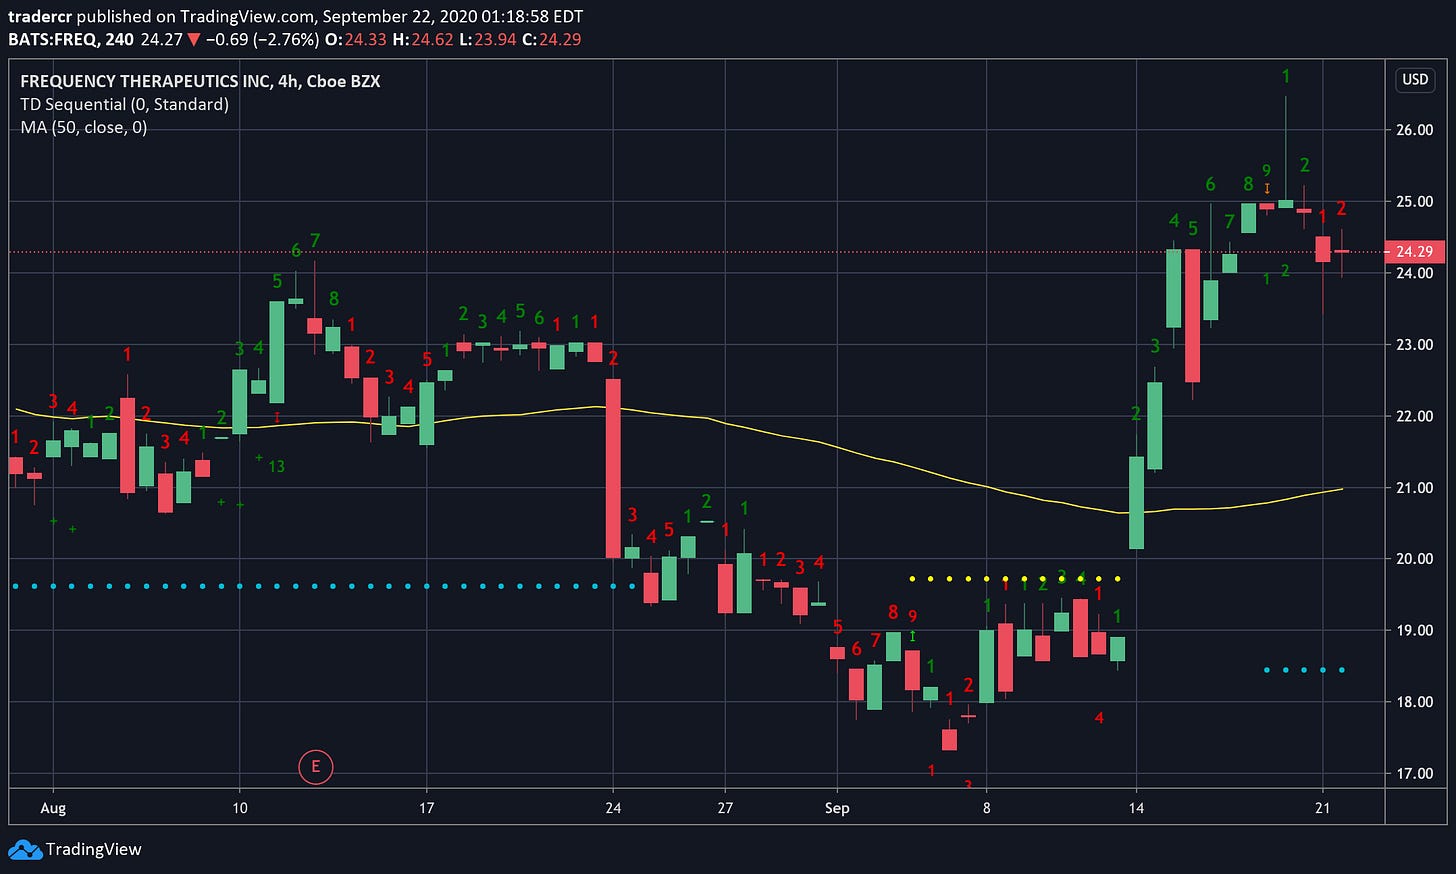Viewport: 1456px width, 874px height.
Task: Click the H:24.62 high value
Action: click(422, 40)
